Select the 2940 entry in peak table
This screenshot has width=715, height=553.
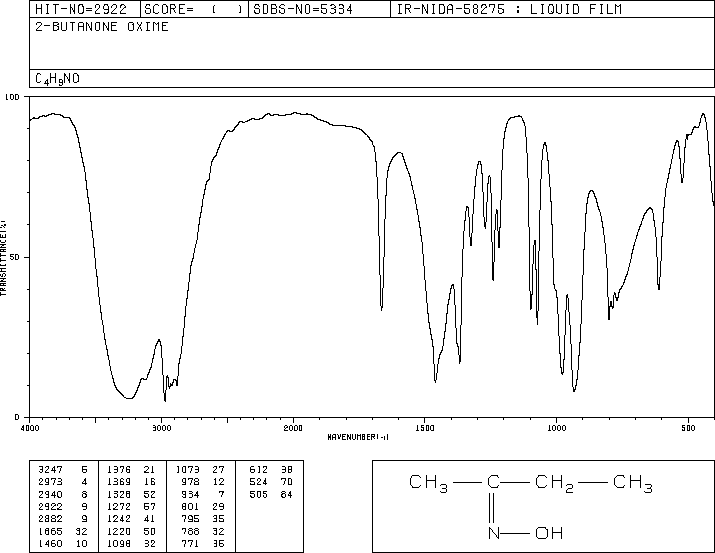[x=63, y=495]
